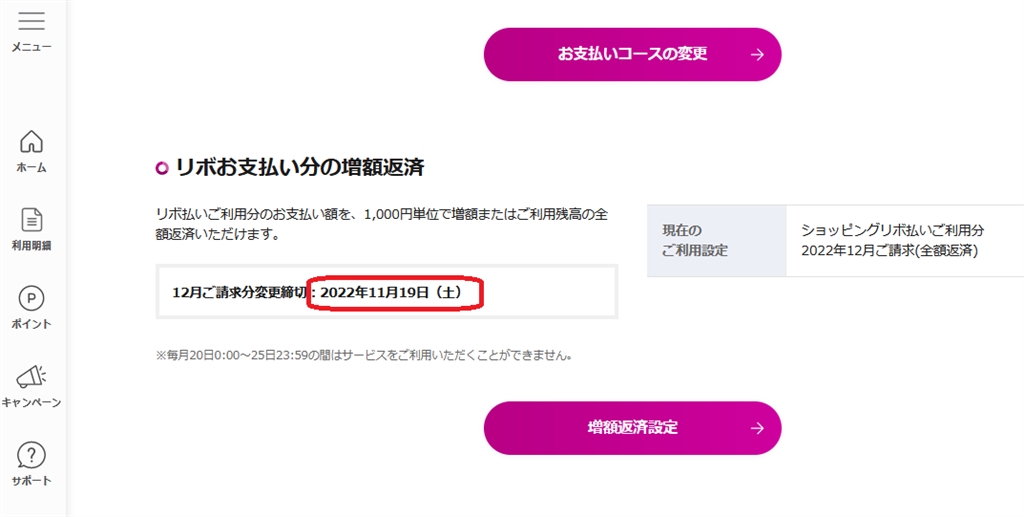Open the 利用明細 document icon
1024x517 pixels.
pyautogui.click(x=32, y=220)
